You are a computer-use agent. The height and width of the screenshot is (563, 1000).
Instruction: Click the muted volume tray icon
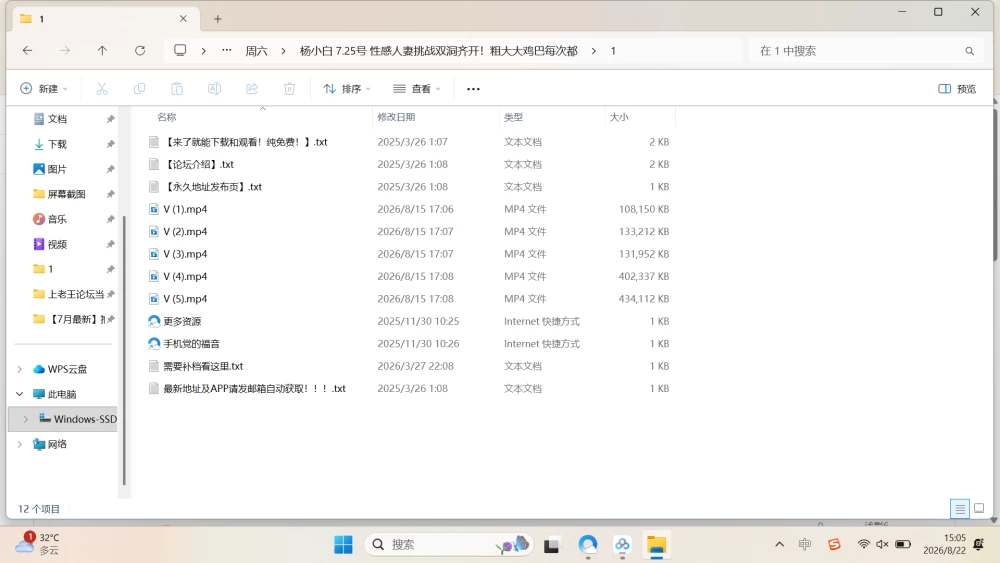[x=883, y=544]
